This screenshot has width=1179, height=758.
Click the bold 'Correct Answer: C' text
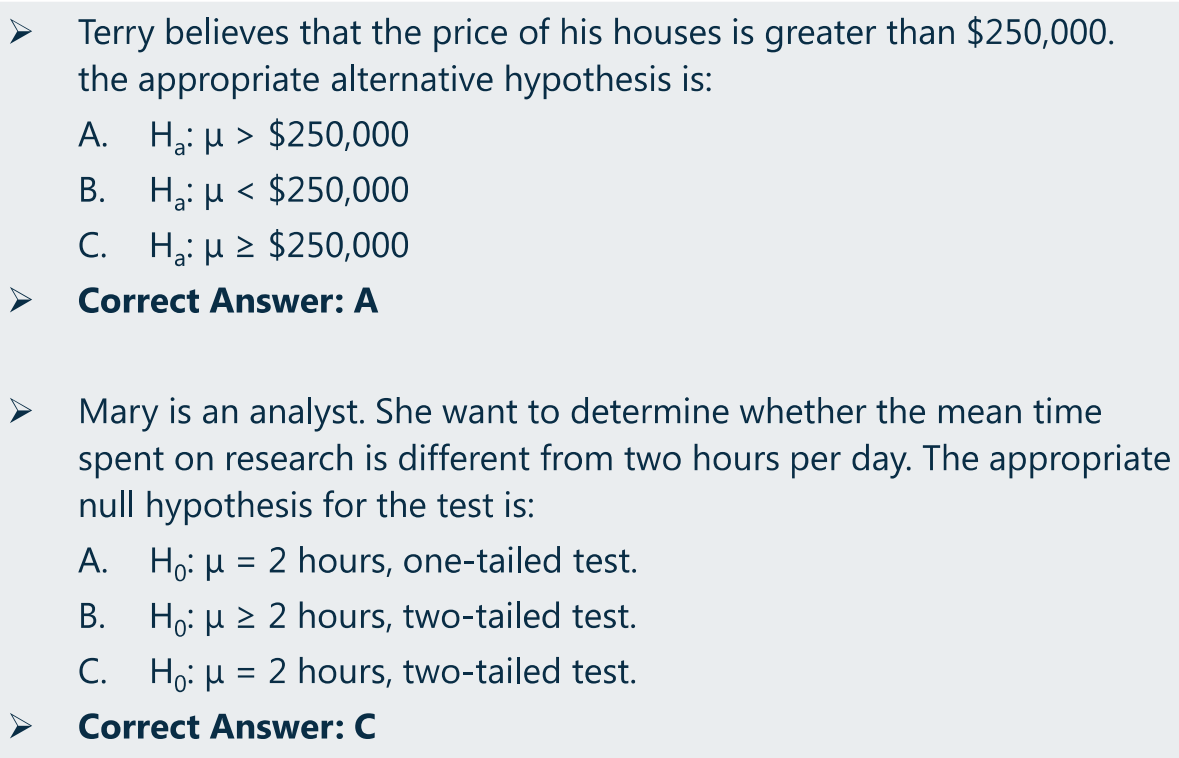[227, 726]
